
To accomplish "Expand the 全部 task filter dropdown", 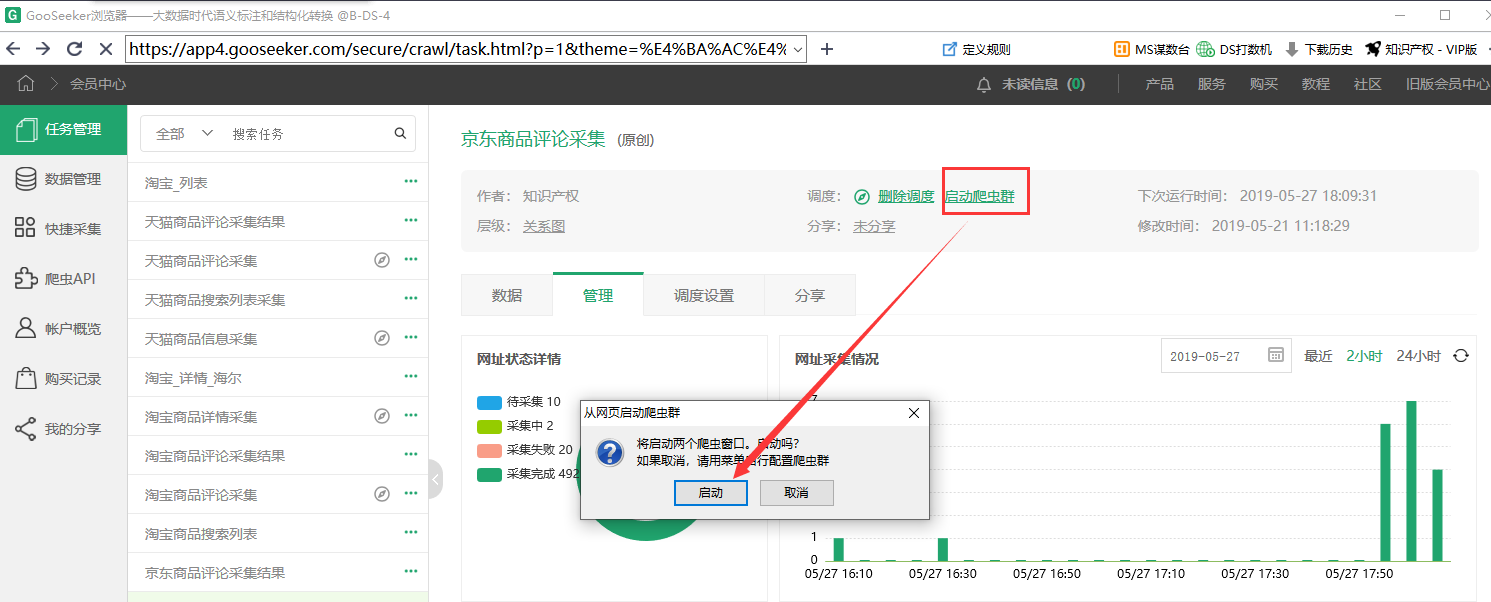I will [185, 133].
